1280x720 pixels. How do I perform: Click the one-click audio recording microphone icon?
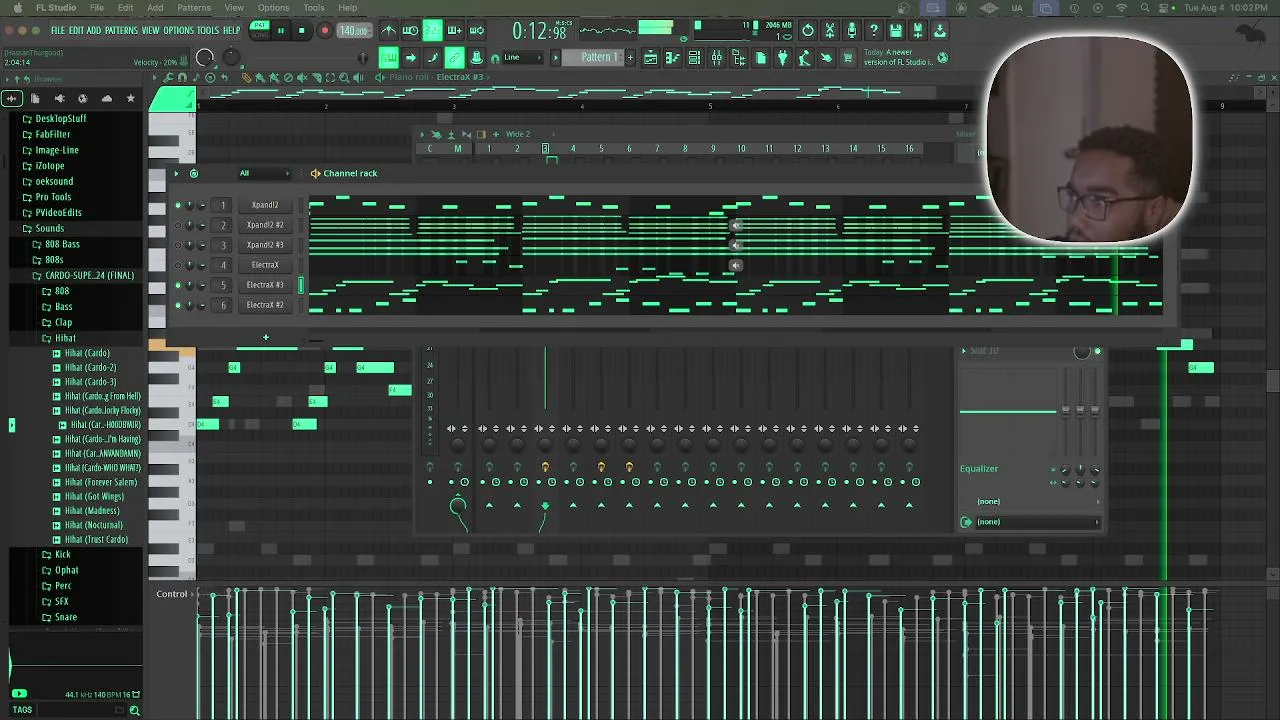point(852,30)
